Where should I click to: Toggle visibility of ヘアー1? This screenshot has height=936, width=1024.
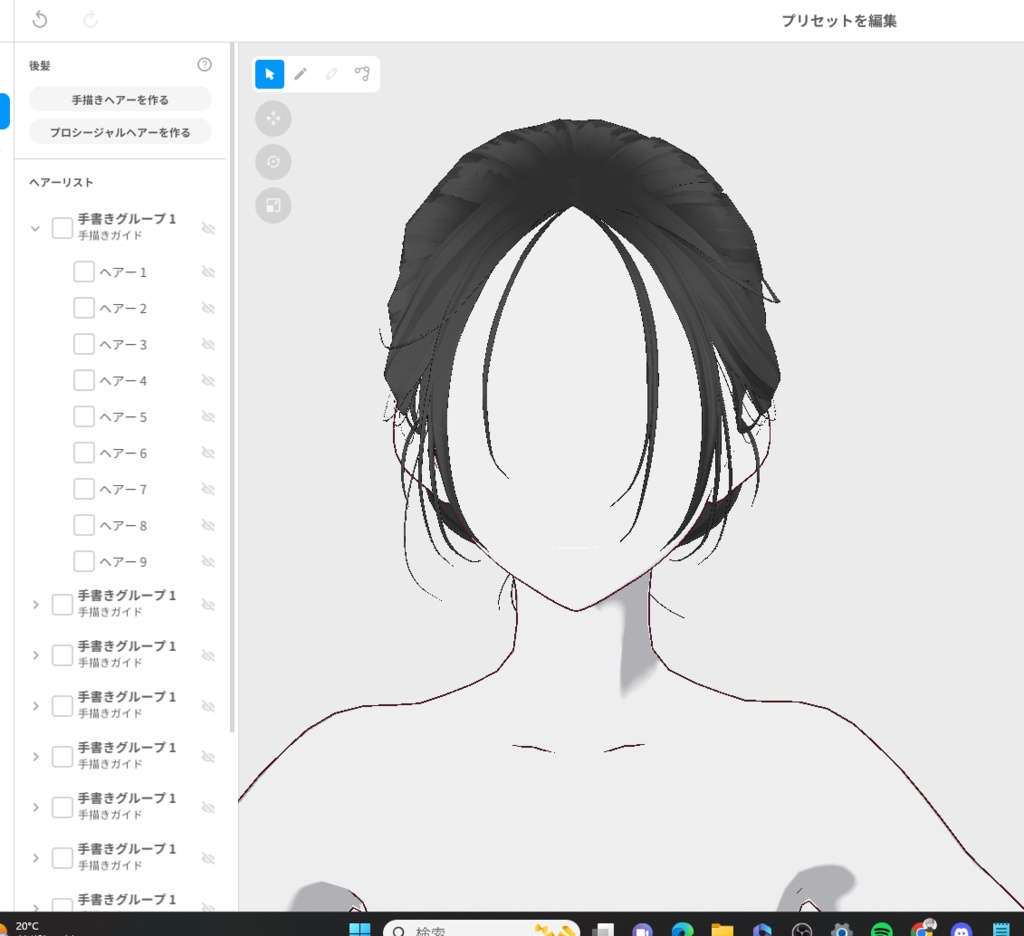[x=208, y=271]
